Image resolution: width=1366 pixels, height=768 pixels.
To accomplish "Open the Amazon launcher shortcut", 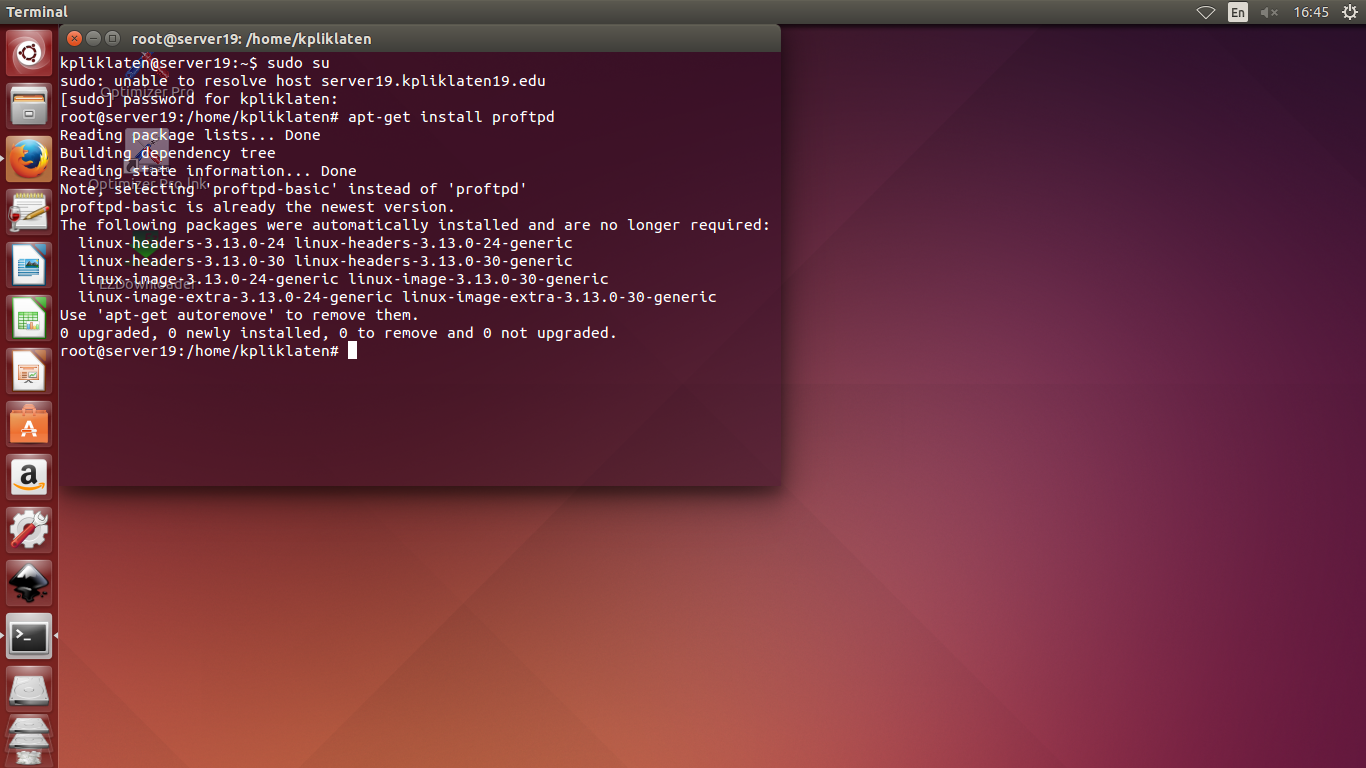I will point(28,477).
